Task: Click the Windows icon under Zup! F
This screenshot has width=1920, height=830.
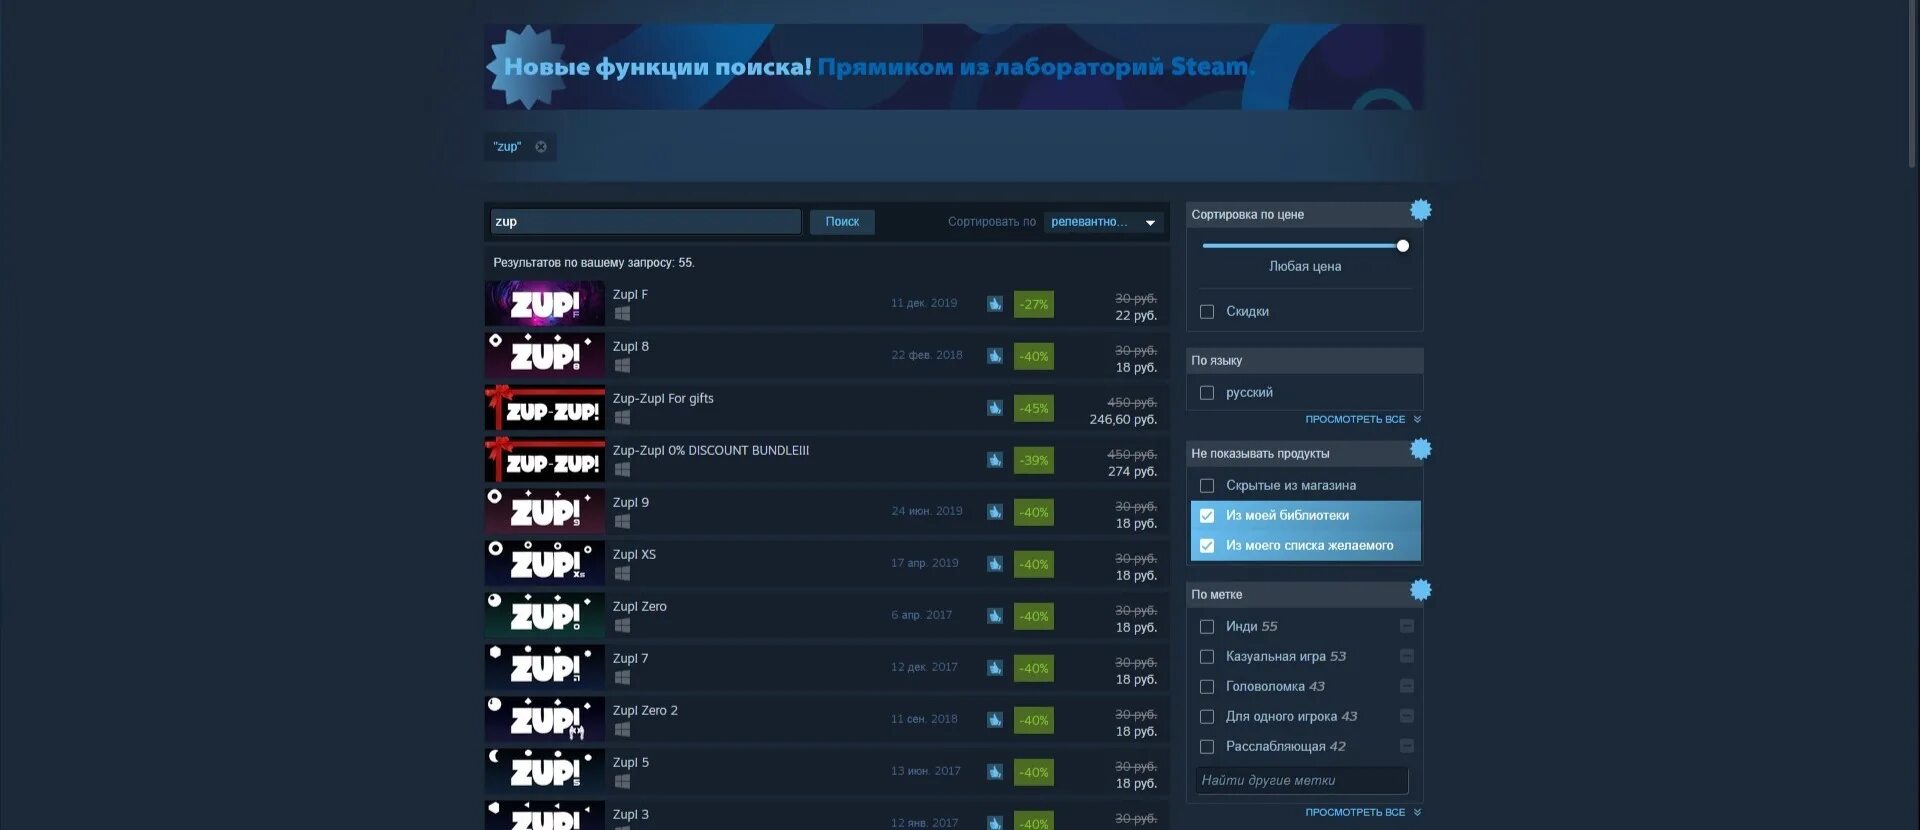Action: point(622,314)
